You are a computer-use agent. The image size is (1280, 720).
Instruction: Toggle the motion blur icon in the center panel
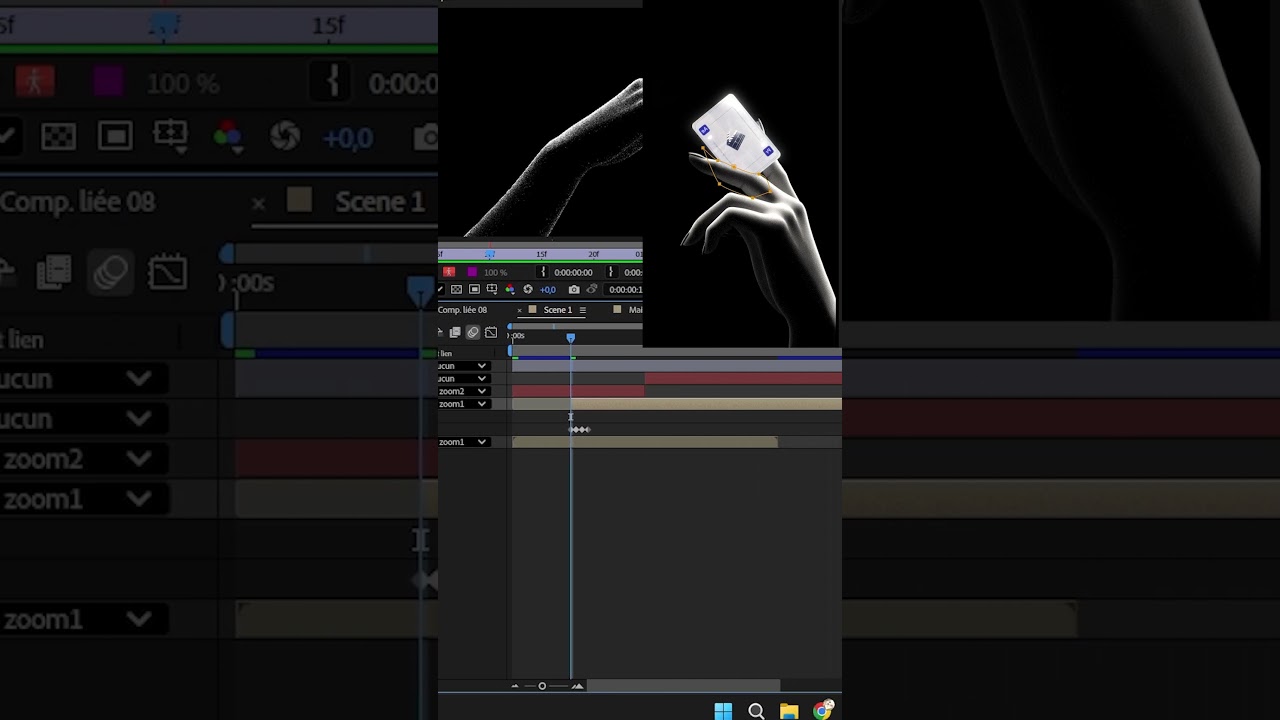pyautogui.click(x=473, y=332)
